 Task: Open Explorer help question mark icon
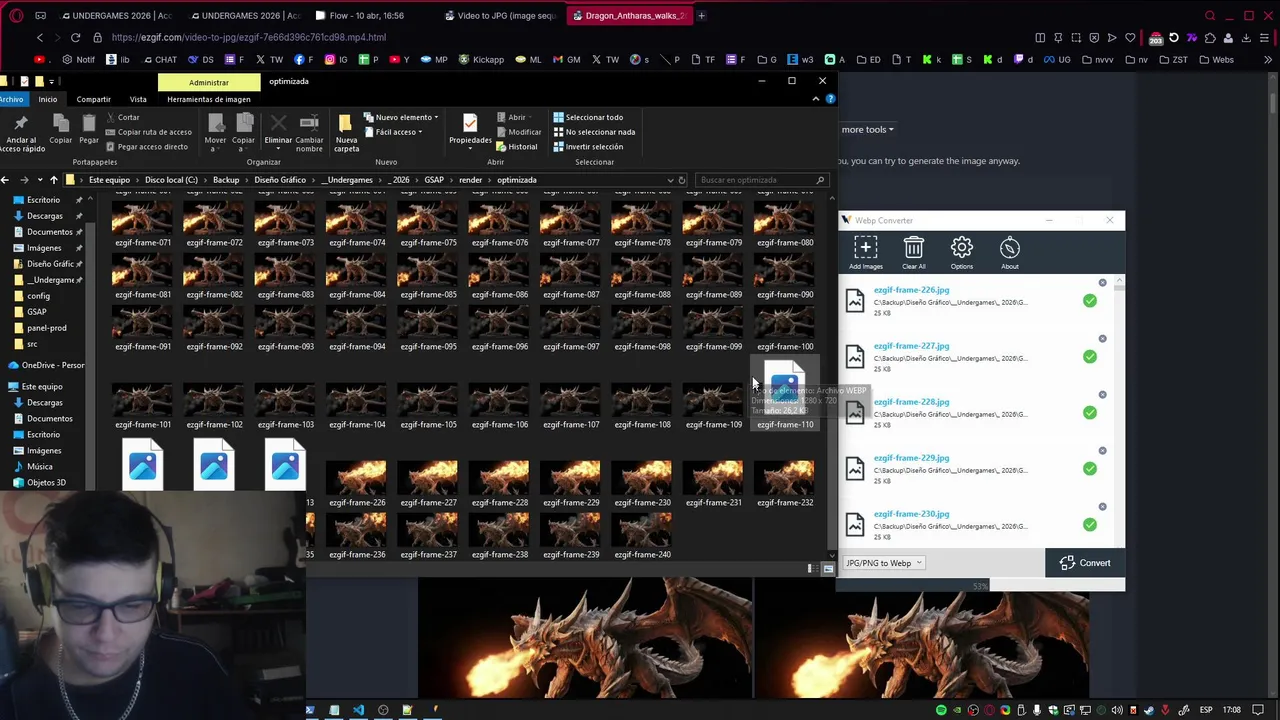(830, 99)
